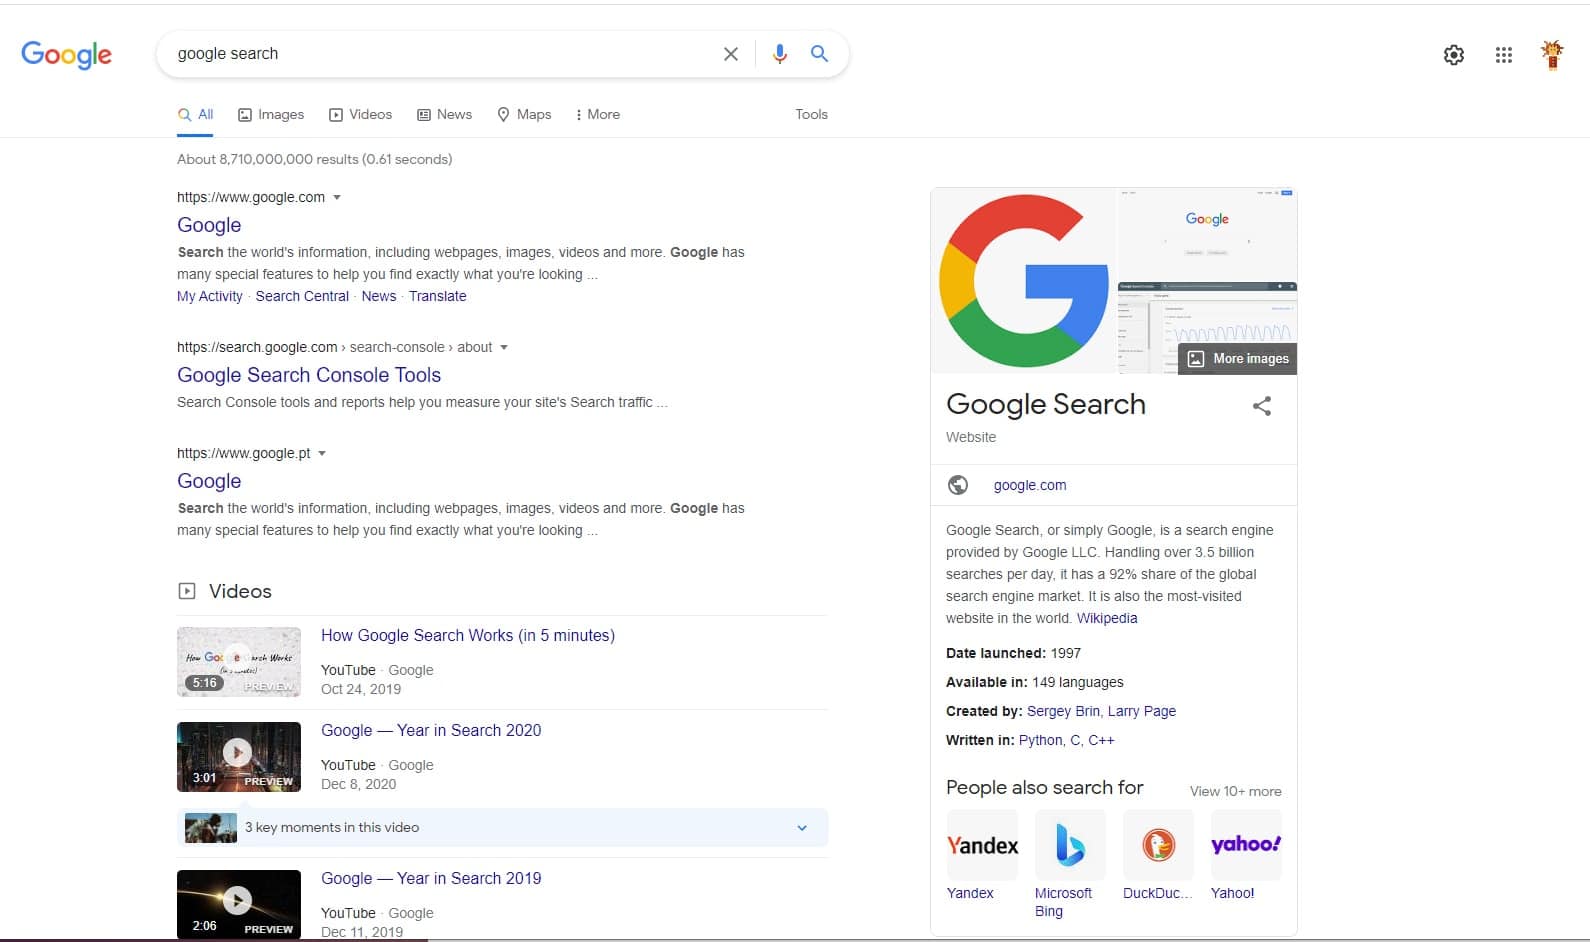Click the Wikipedia link in description
1590x942 pixels.
(x=1107, y=618)
